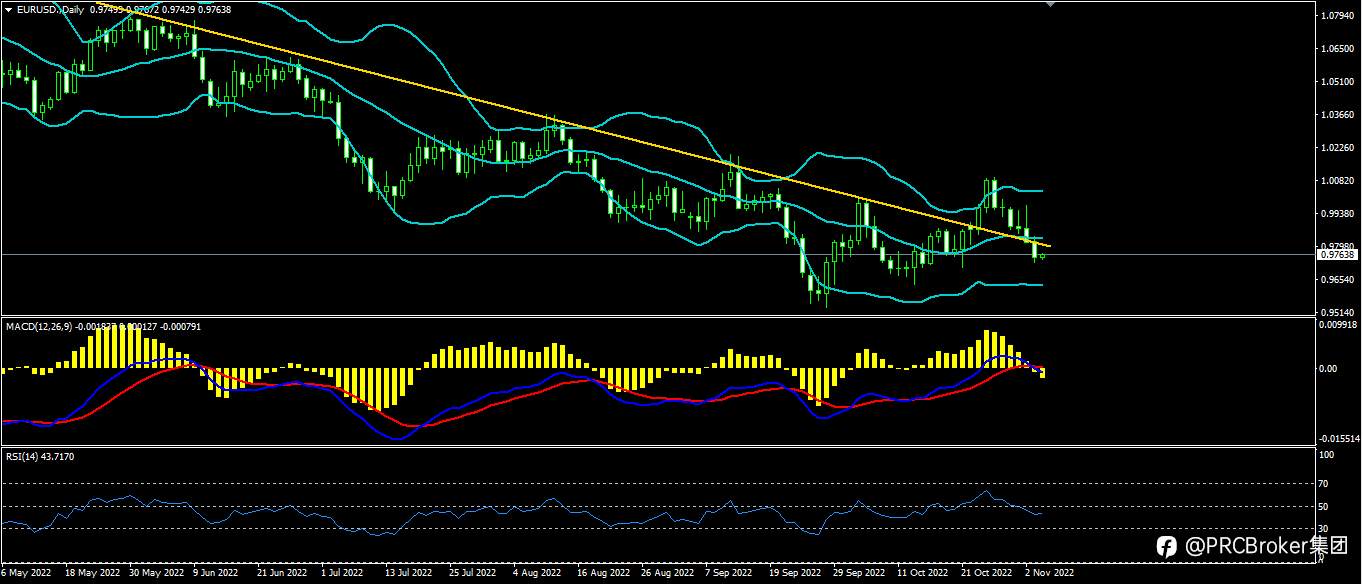Click the RSI scale level 70
Viewport: 1363px width, 584px height.
pyautogui.click(x=1325, y=484)
